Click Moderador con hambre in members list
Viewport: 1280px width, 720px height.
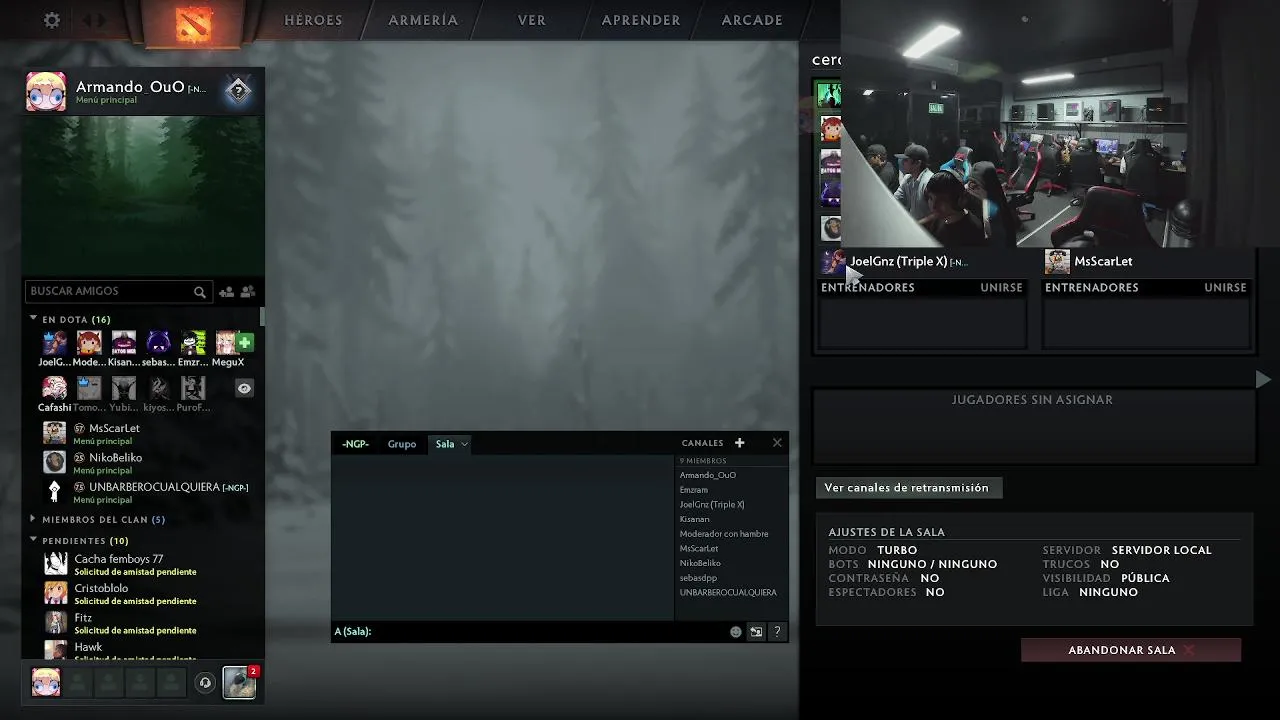click(724, 534)
